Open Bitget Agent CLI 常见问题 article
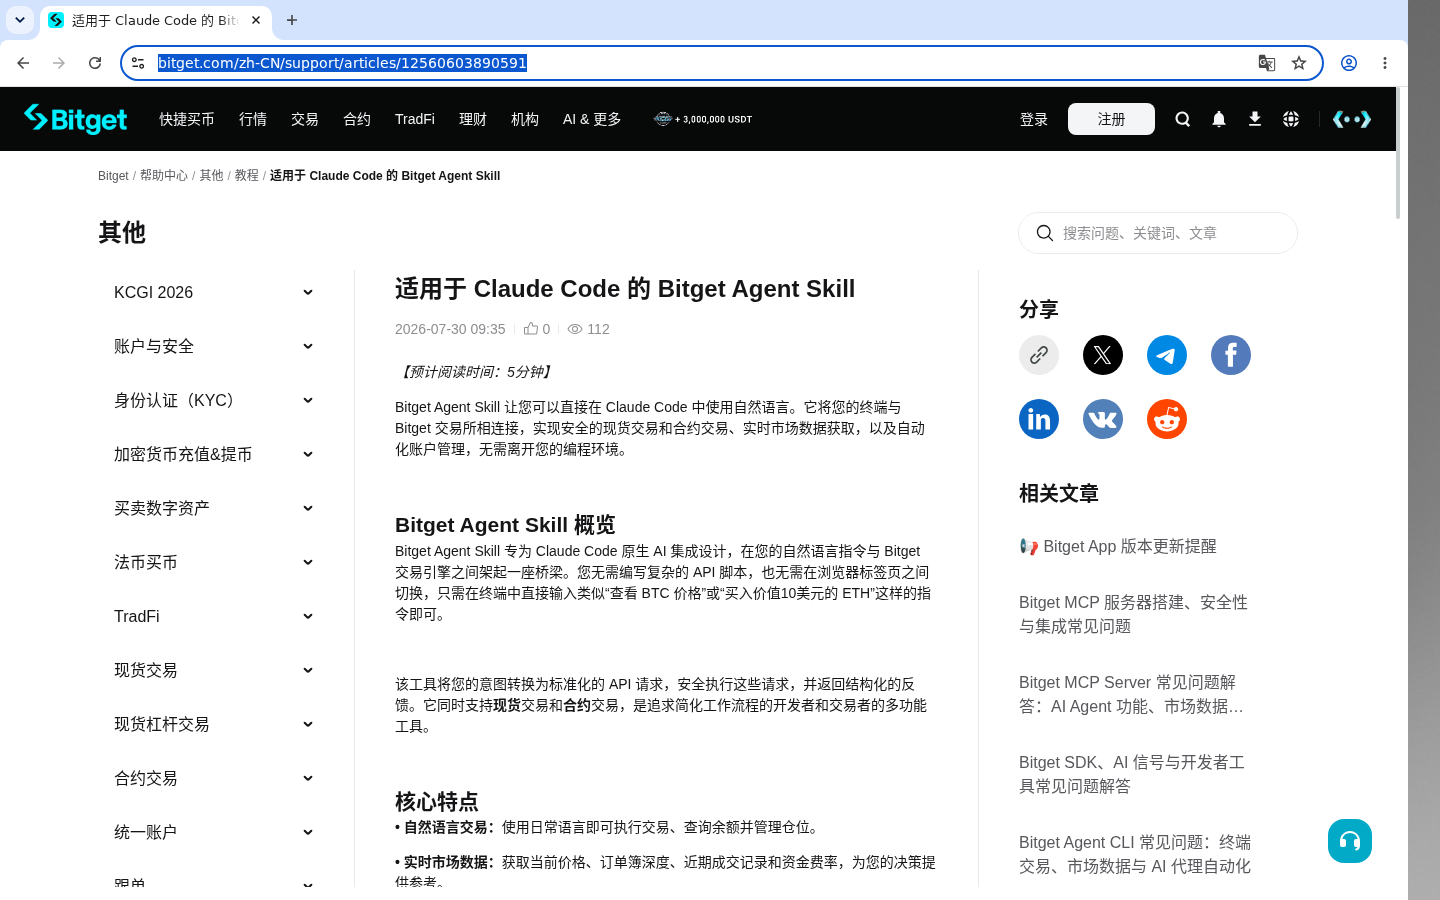 (1135, 854)
